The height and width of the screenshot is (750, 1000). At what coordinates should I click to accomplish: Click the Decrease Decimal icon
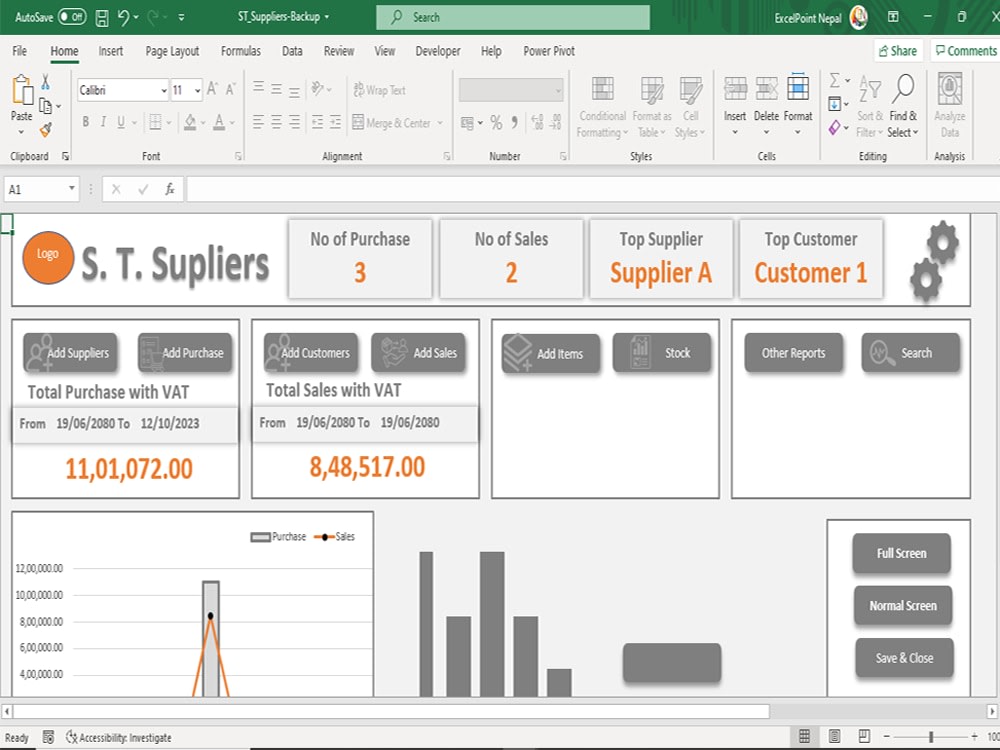[x=556, y=123]
